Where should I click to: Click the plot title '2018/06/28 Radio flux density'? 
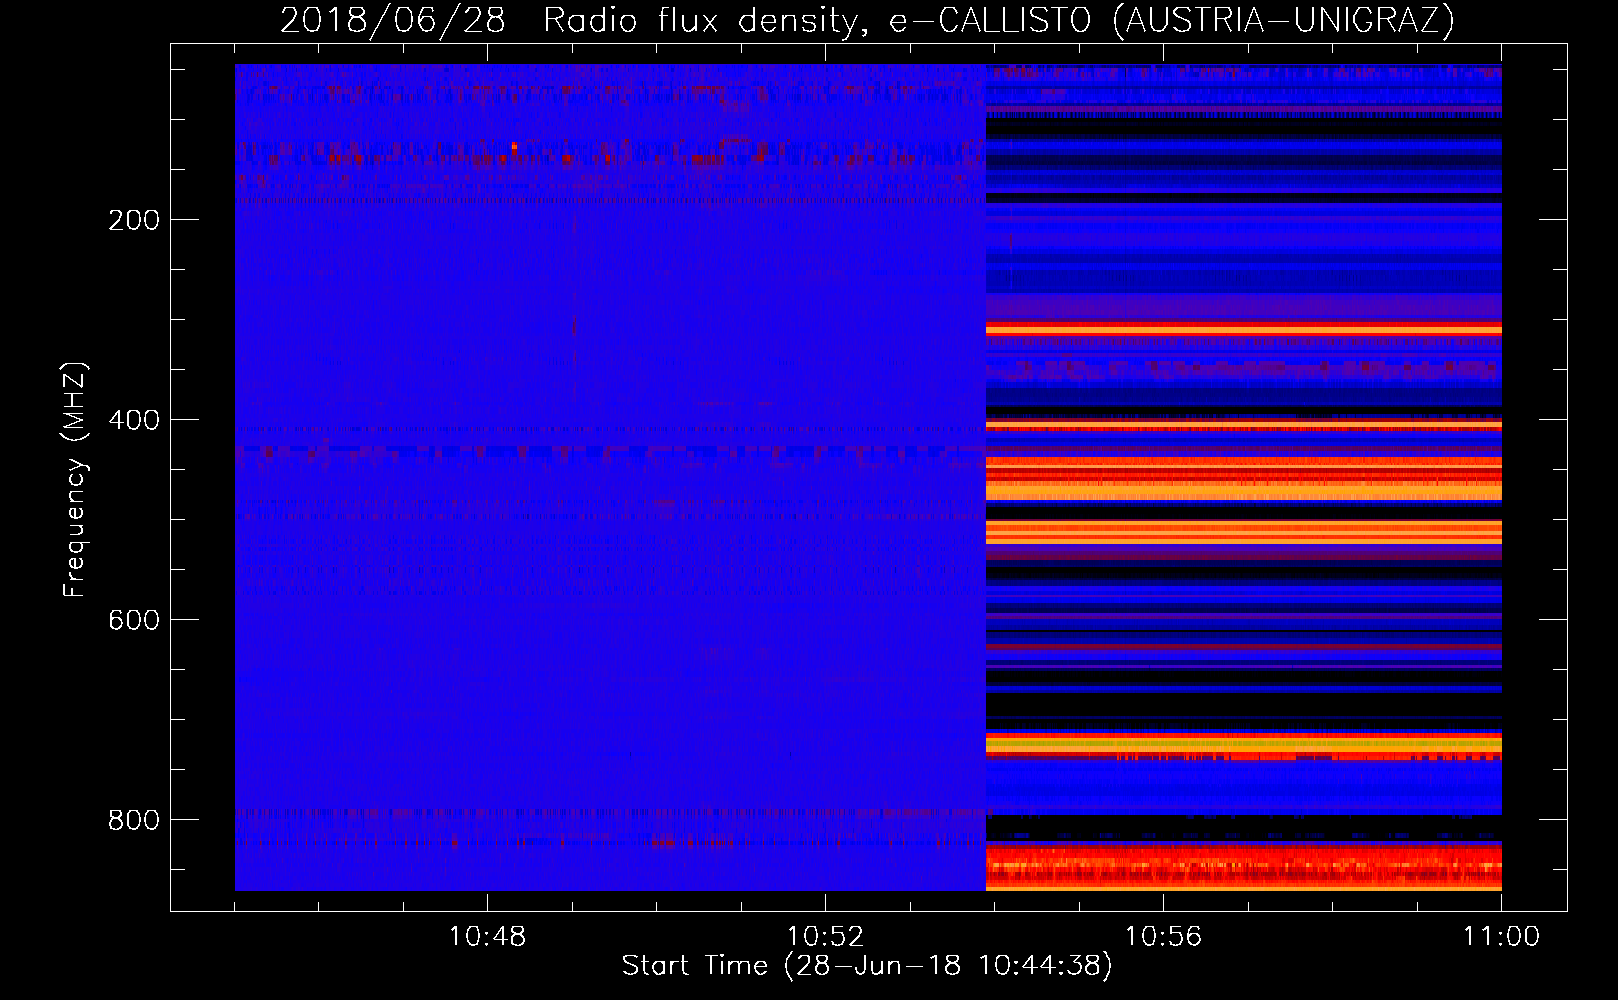(x=868, y=21)
